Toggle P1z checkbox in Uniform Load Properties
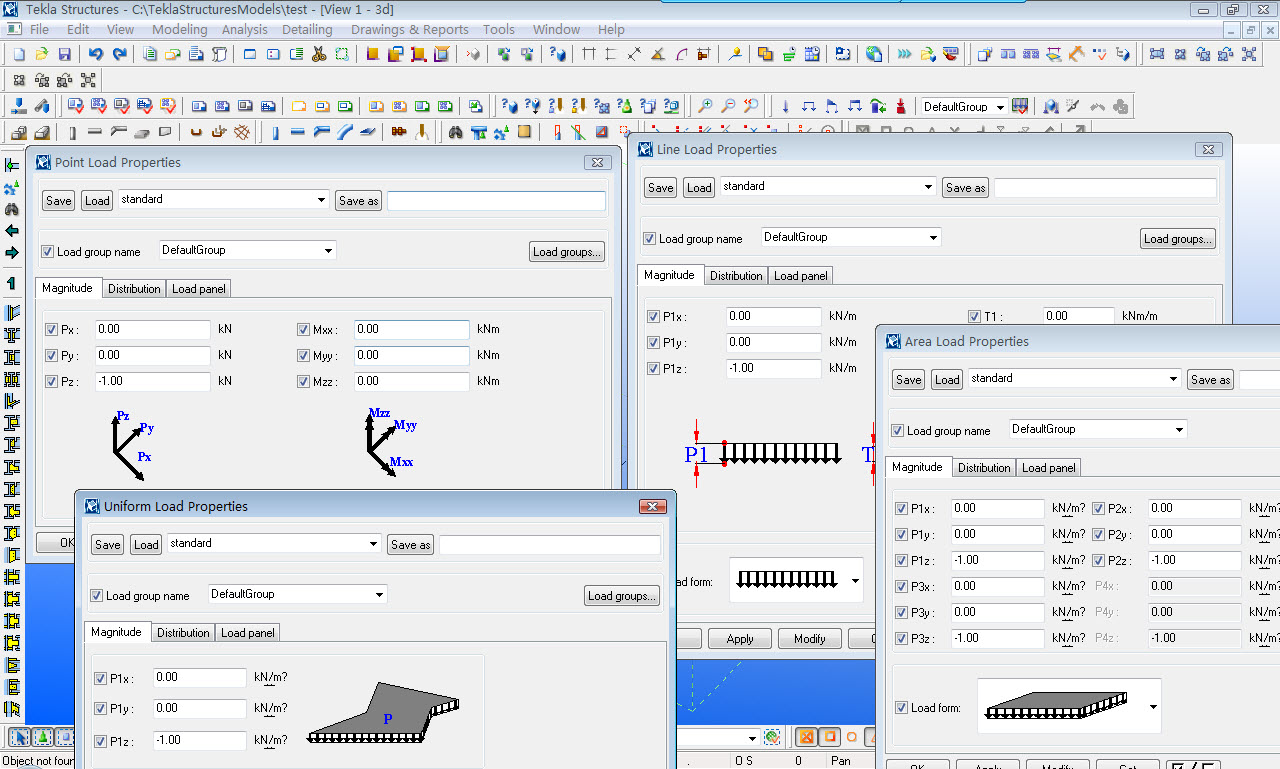 [100, 741]
